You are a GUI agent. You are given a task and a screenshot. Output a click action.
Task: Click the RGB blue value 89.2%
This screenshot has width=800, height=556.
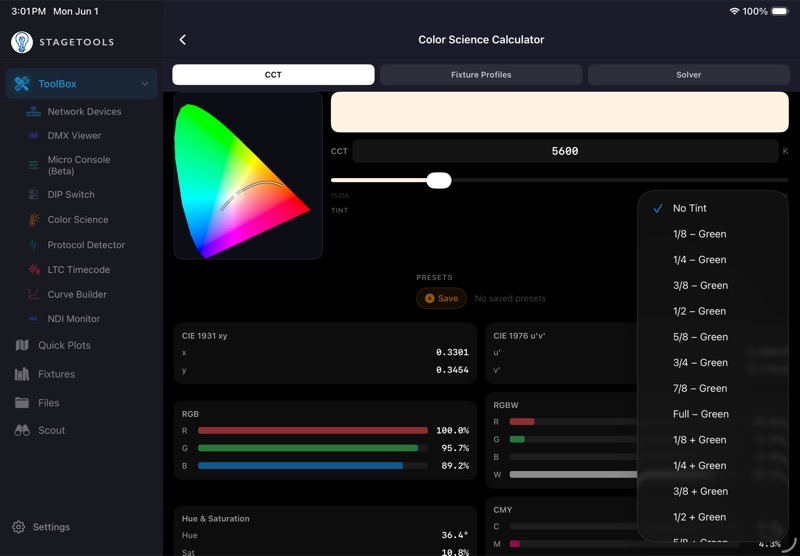point(455,466)
